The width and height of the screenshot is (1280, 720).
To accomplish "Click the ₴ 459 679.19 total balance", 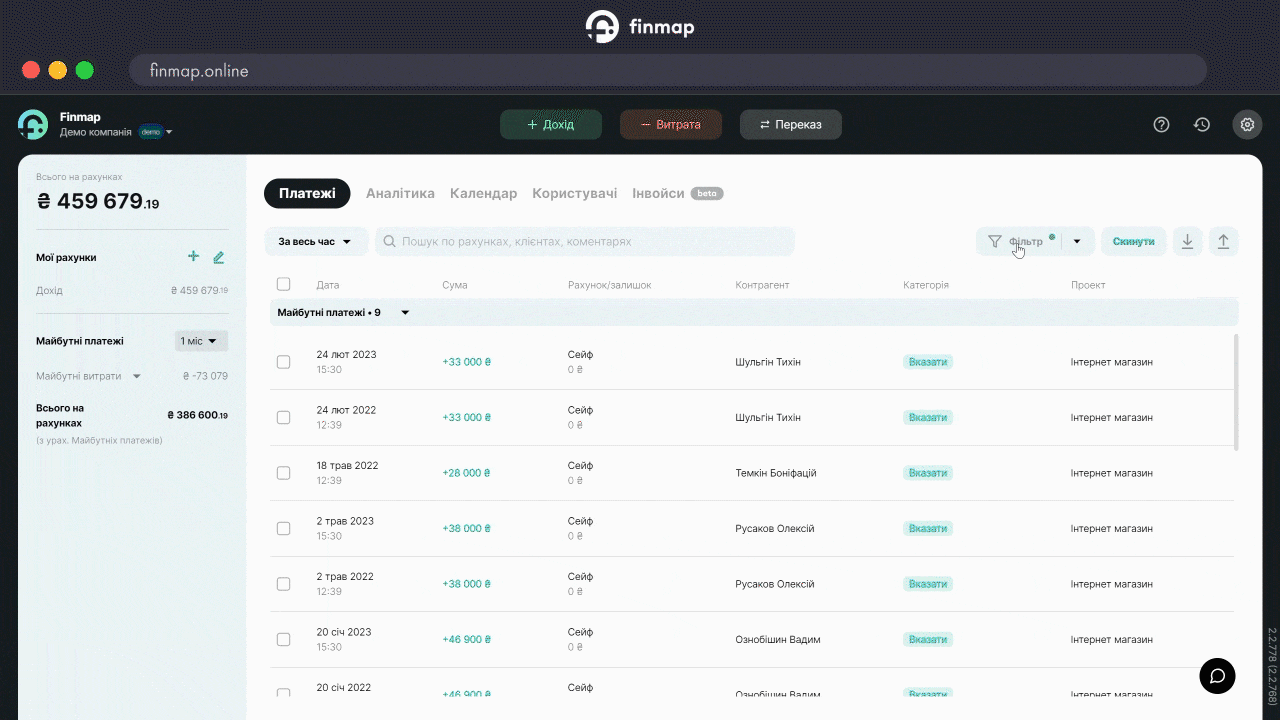I will (x=98, y=201).
